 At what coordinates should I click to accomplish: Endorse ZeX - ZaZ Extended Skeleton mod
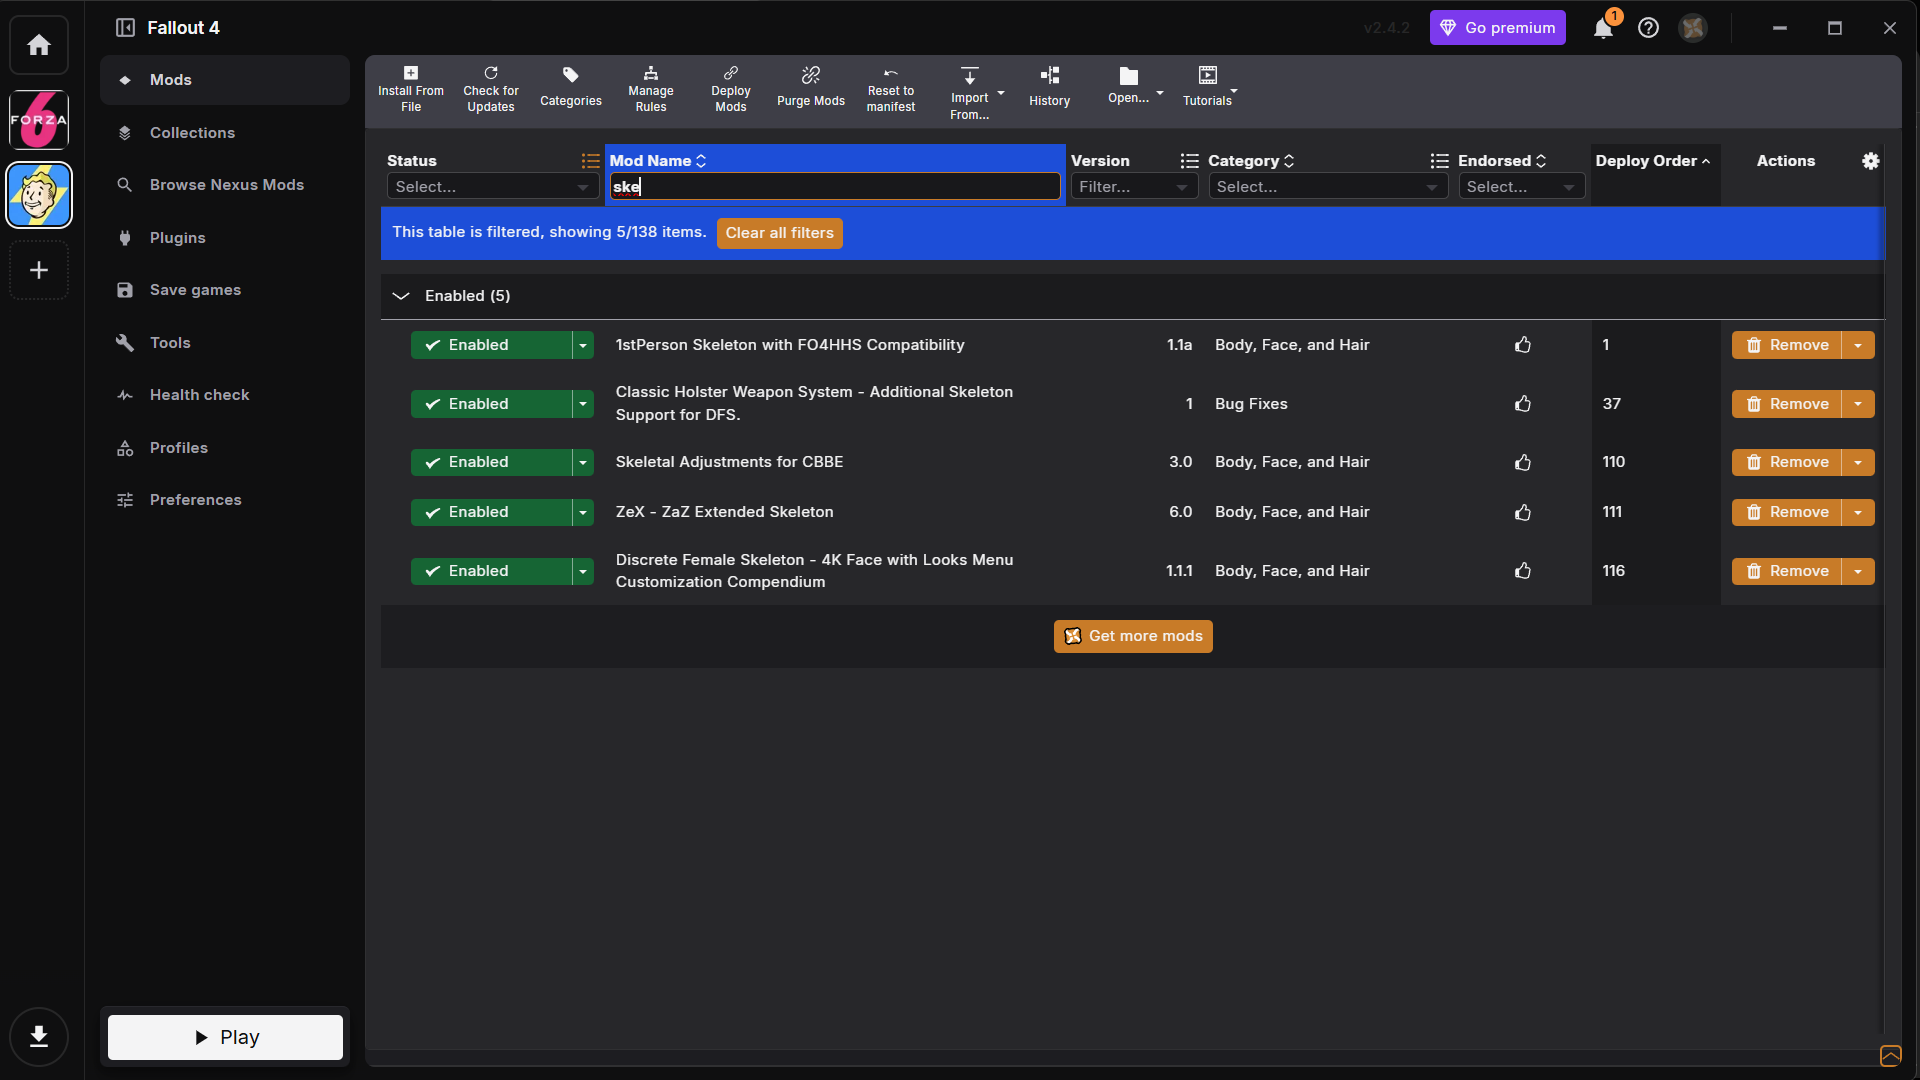pos(1523,512)
